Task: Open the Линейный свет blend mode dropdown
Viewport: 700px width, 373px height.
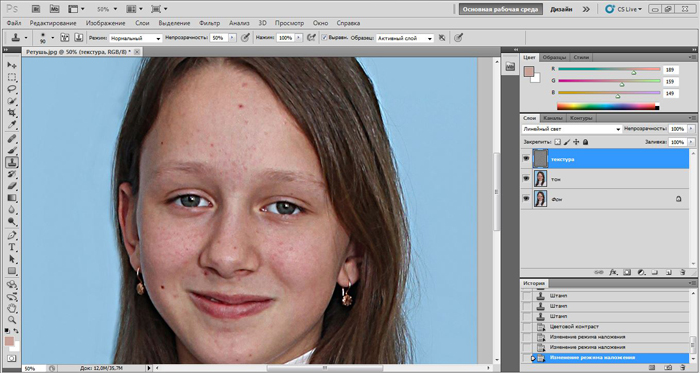Action: [x=571, y=129]
